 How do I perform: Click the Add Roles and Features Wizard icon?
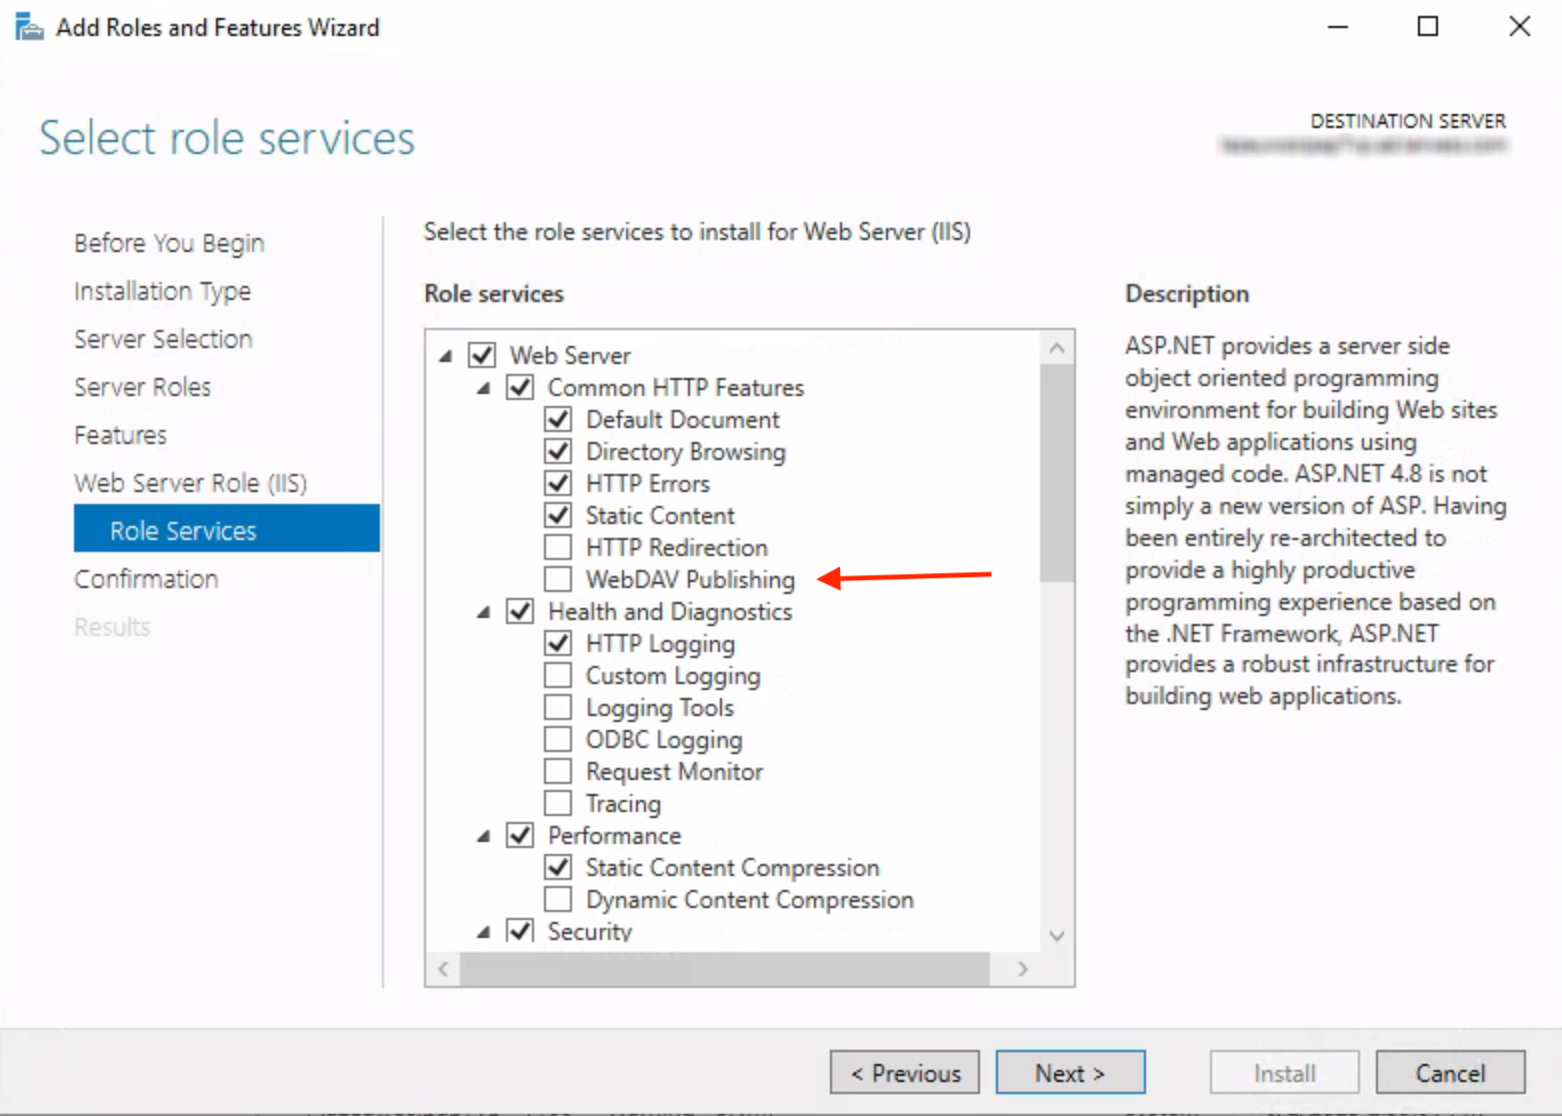click(x=27, y=27)
